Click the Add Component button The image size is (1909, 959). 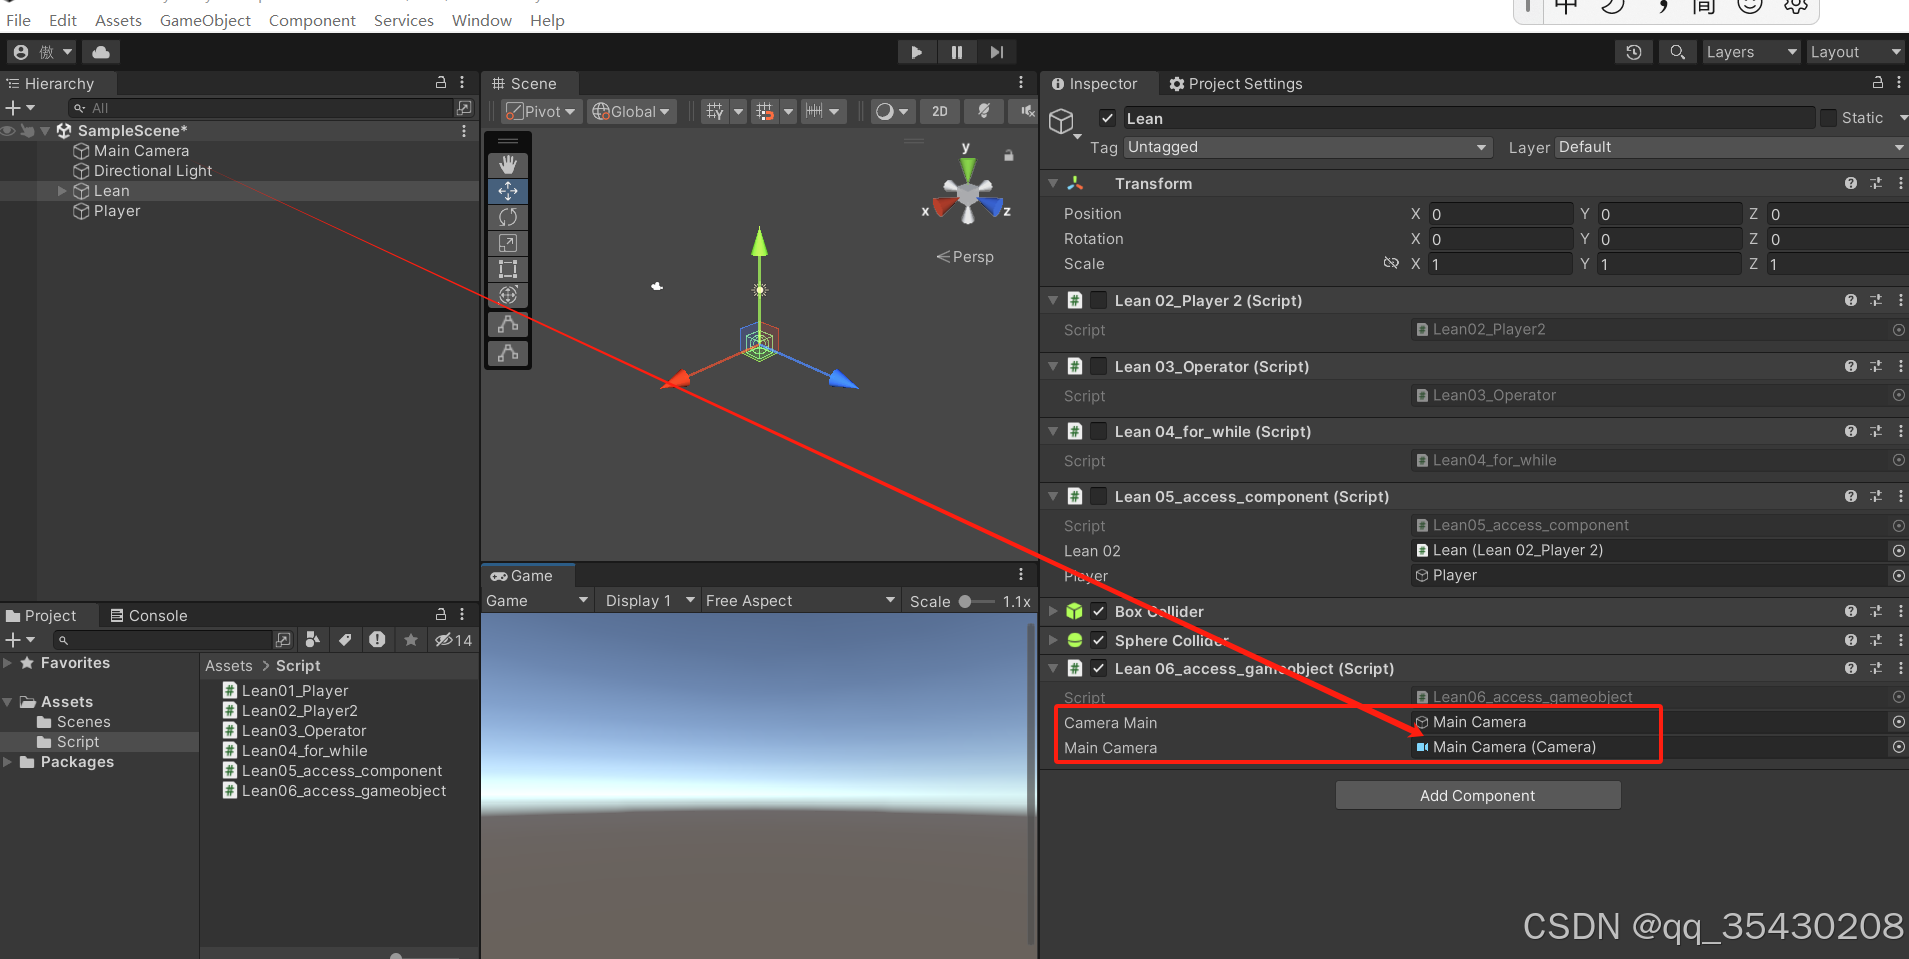[x=1477, y=796]
